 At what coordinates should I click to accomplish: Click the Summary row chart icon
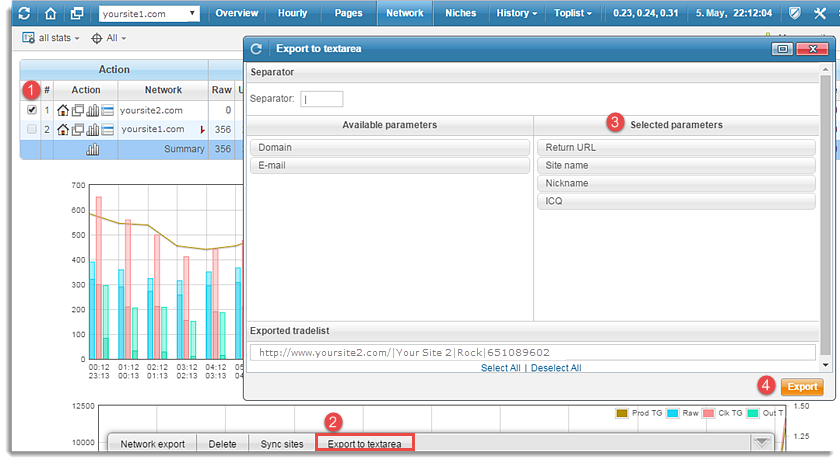click(93, 149)
